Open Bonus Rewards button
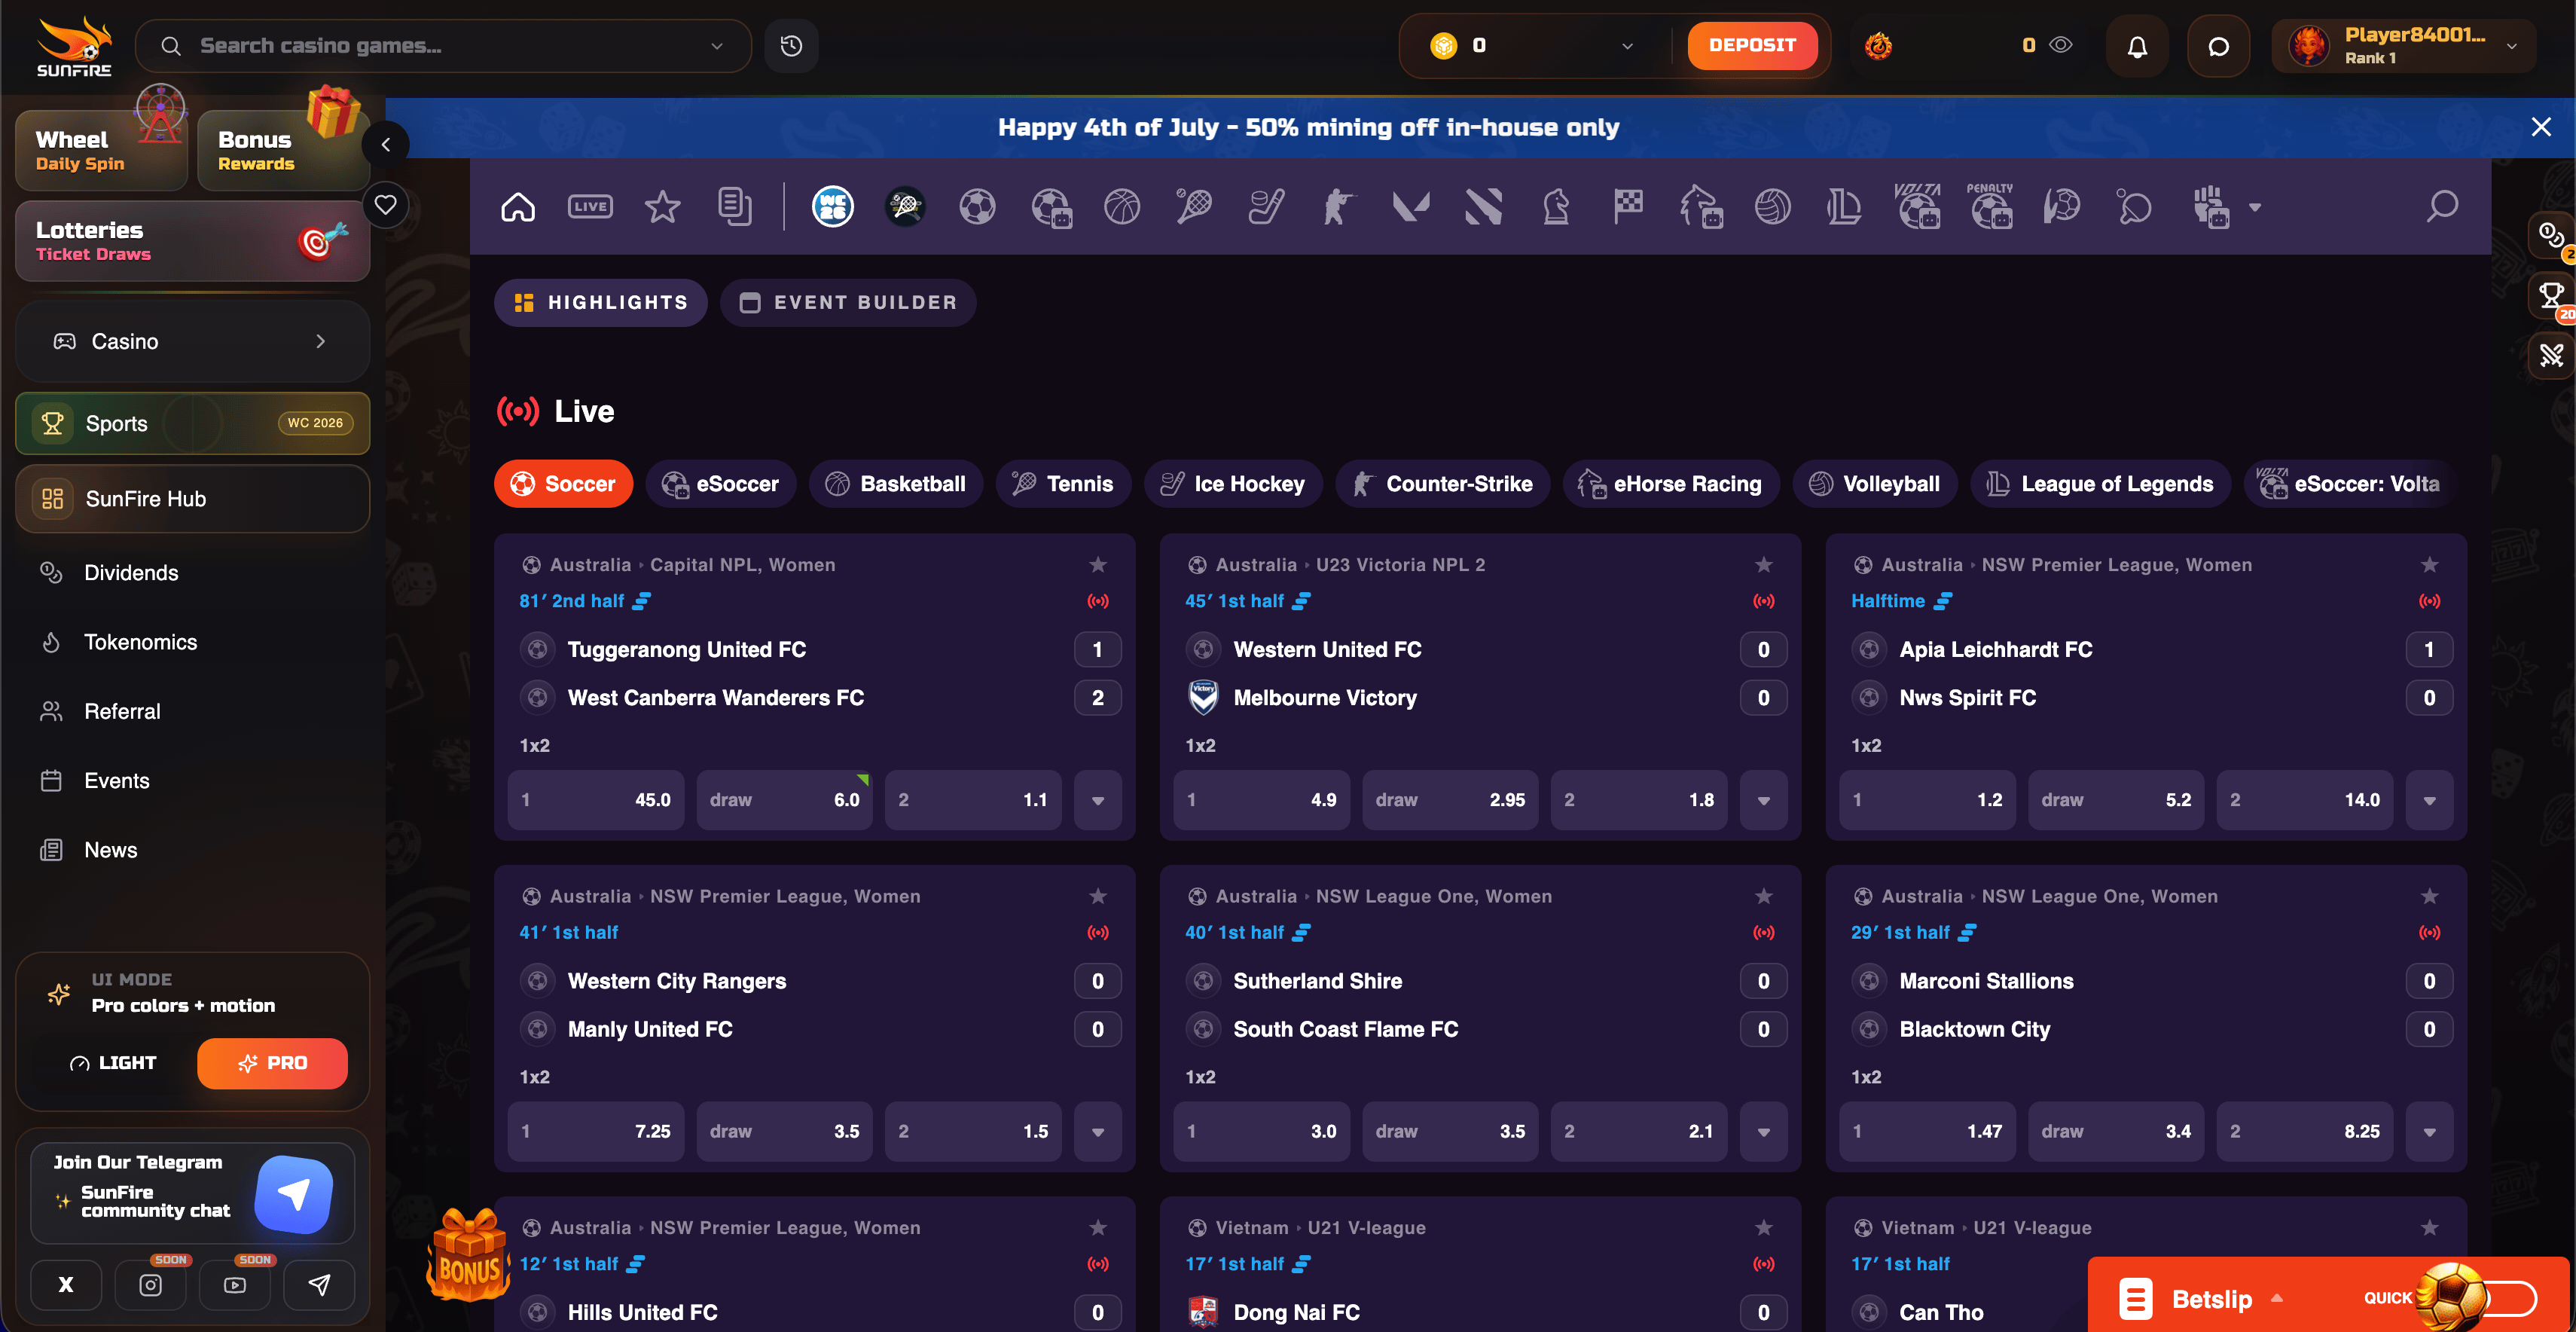Image resolution: width=2576 pixels, height=1332 pixels. pyautogui.click(x=283, y=151)
